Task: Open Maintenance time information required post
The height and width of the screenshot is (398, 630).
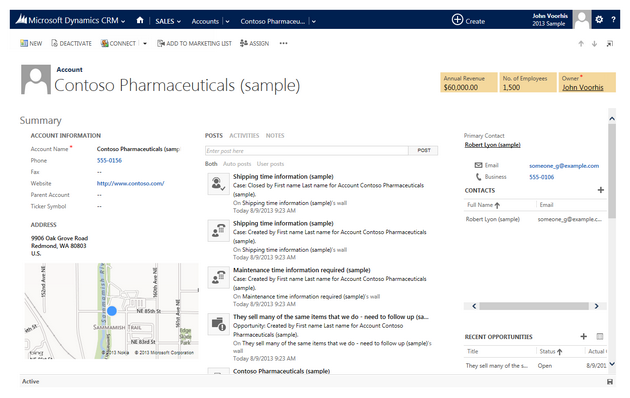Action: [x=302, y=270]
